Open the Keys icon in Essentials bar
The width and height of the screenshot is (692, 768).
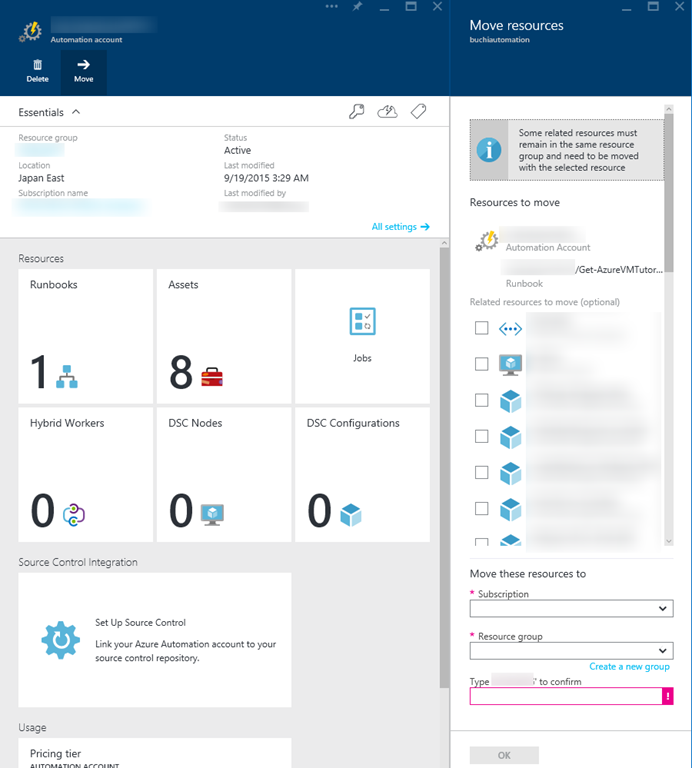click(357, 112)
